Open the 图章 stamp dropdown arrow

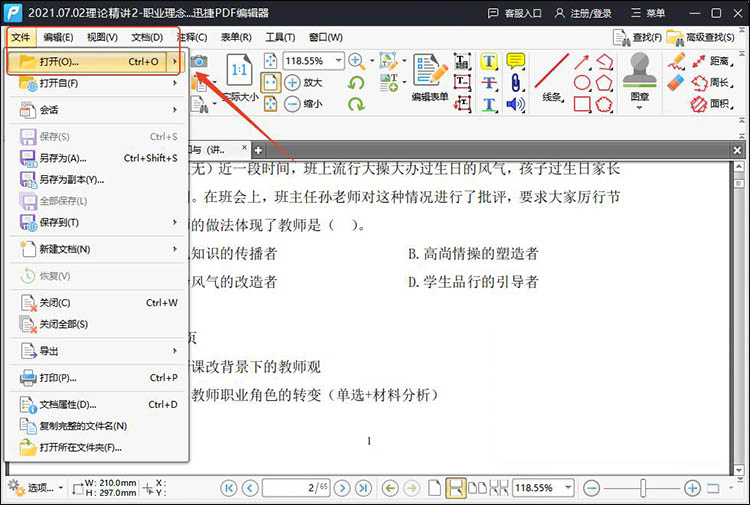(x=640, y=108)
